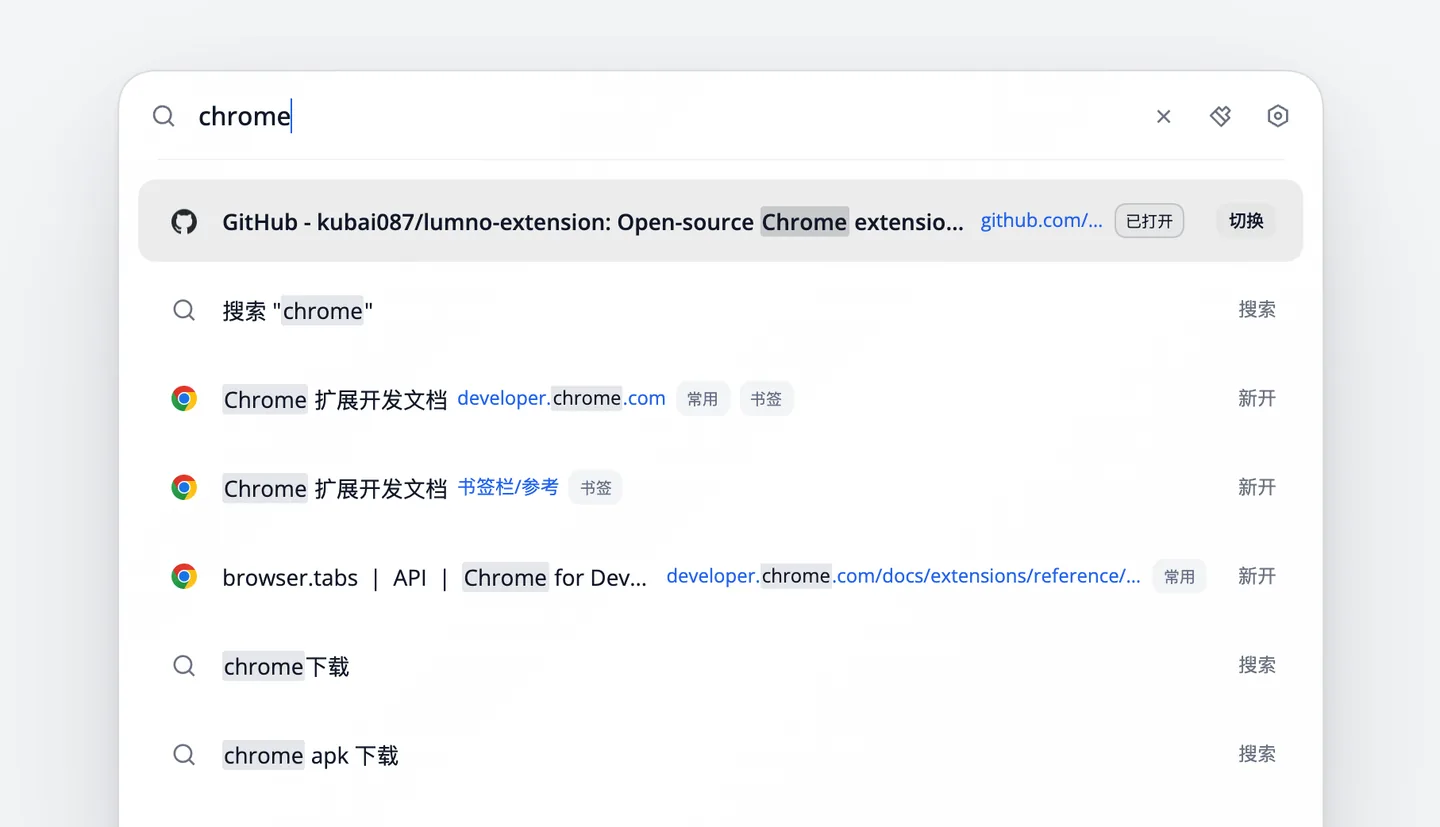Select Chrome 扩展开发文档 title next to developer.chrome.com
This screenshot has height=827, width=1440.
pyautogui.click(x=335, y=400)
